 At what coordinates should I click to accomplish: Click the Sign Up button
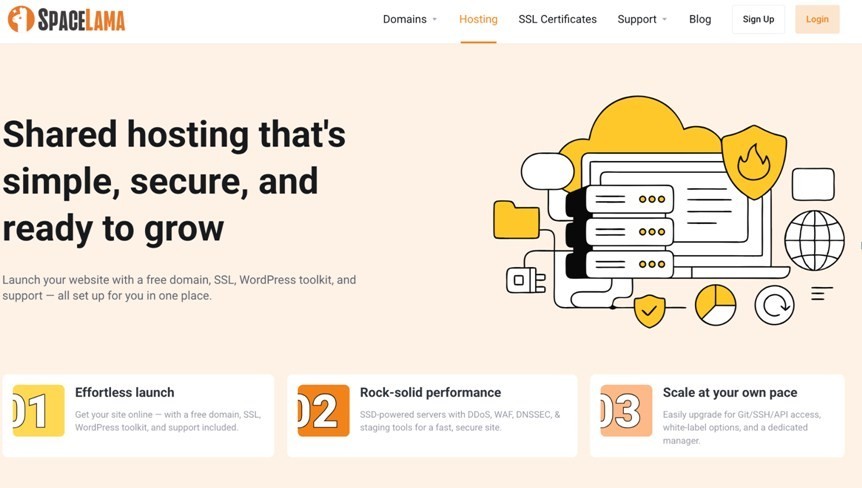[758, 19]
